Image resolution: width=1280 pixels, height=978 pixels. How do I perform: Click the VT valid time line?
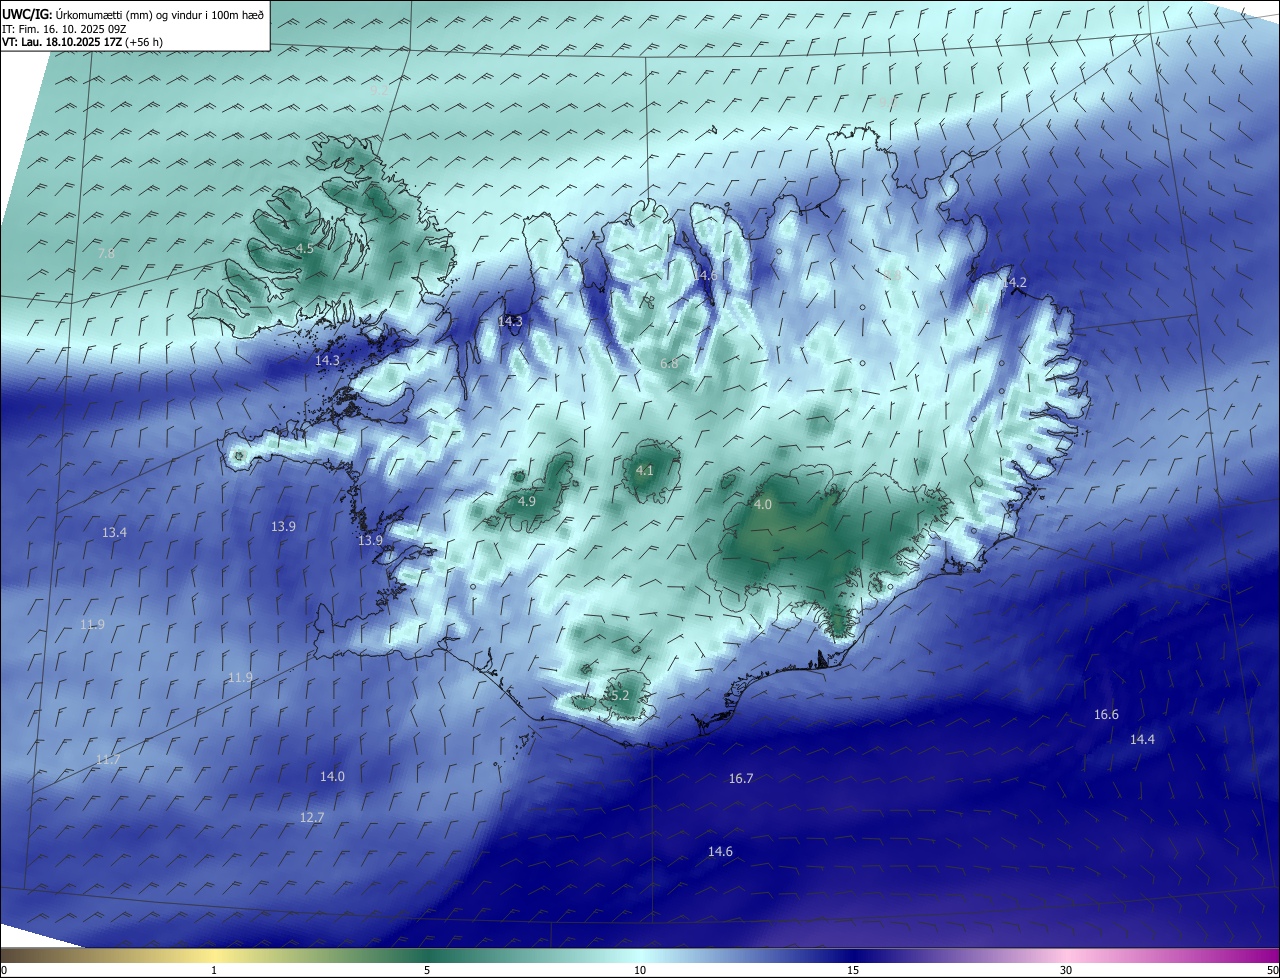click(x=82, y=42)
